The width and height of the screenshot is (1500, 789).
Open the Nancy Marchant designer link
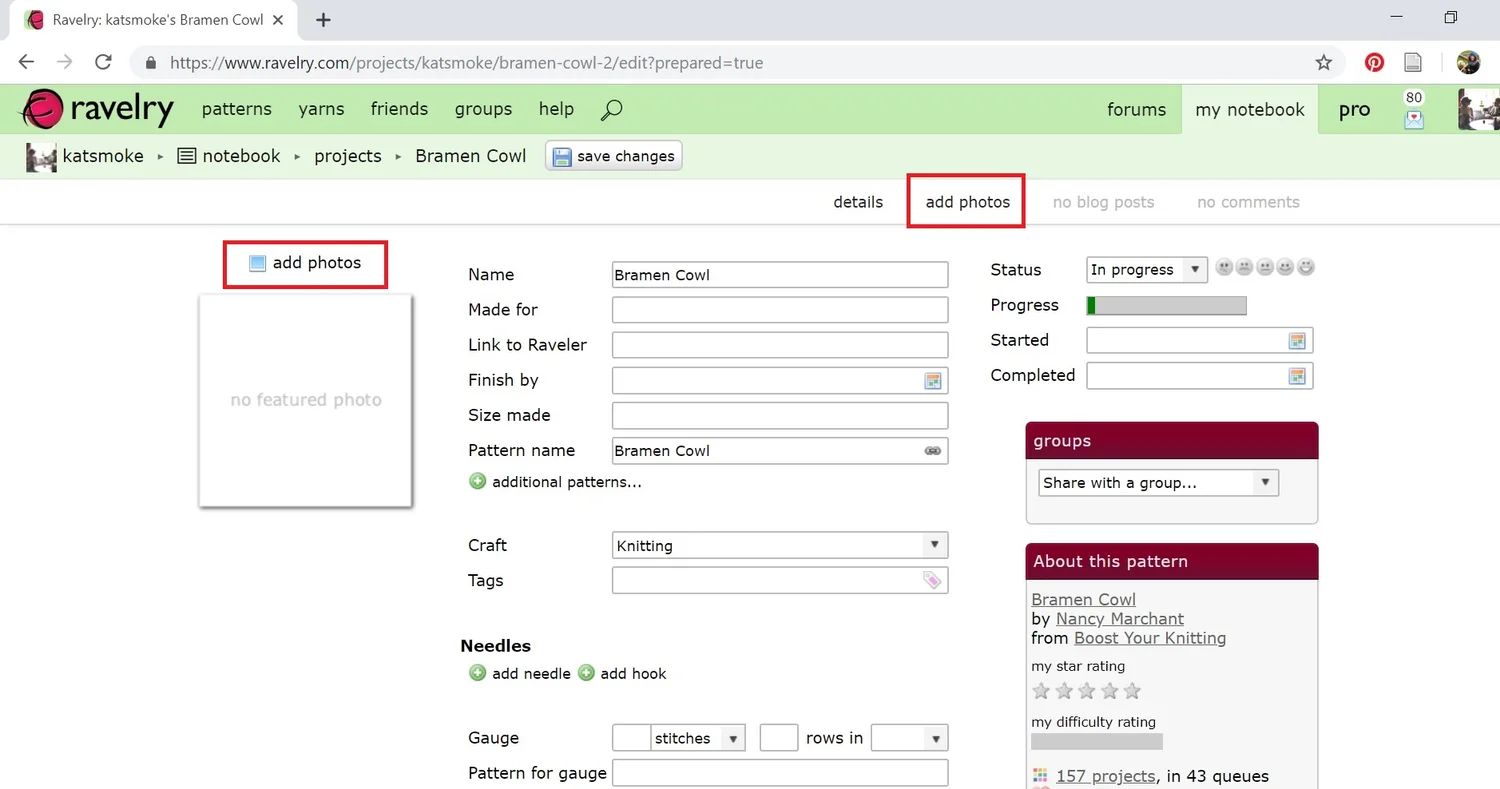1120,619
